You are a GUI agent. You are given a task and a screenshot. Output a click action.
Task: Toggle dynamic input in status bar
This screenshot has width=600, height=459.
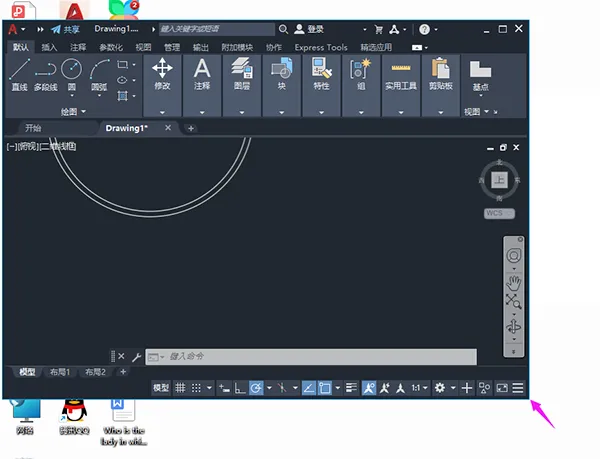pos(224,388)
